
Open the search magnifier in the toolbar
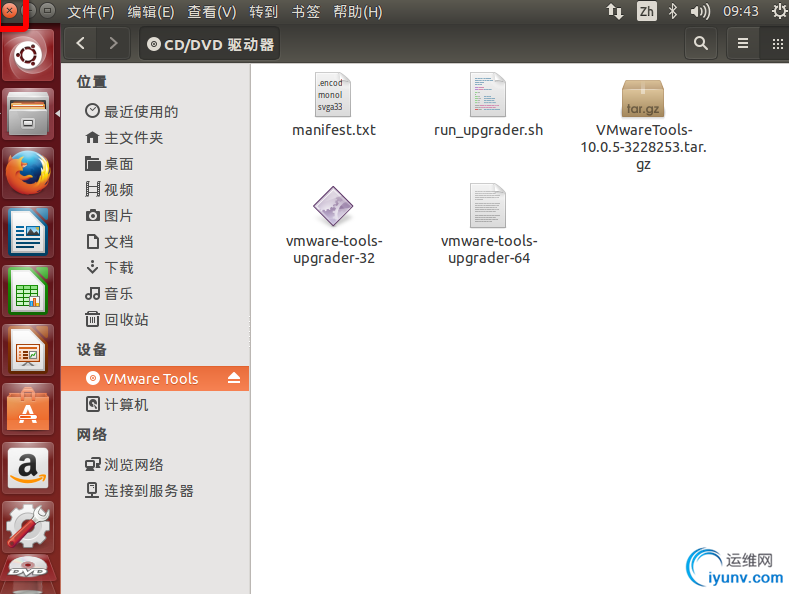point(701,44)
